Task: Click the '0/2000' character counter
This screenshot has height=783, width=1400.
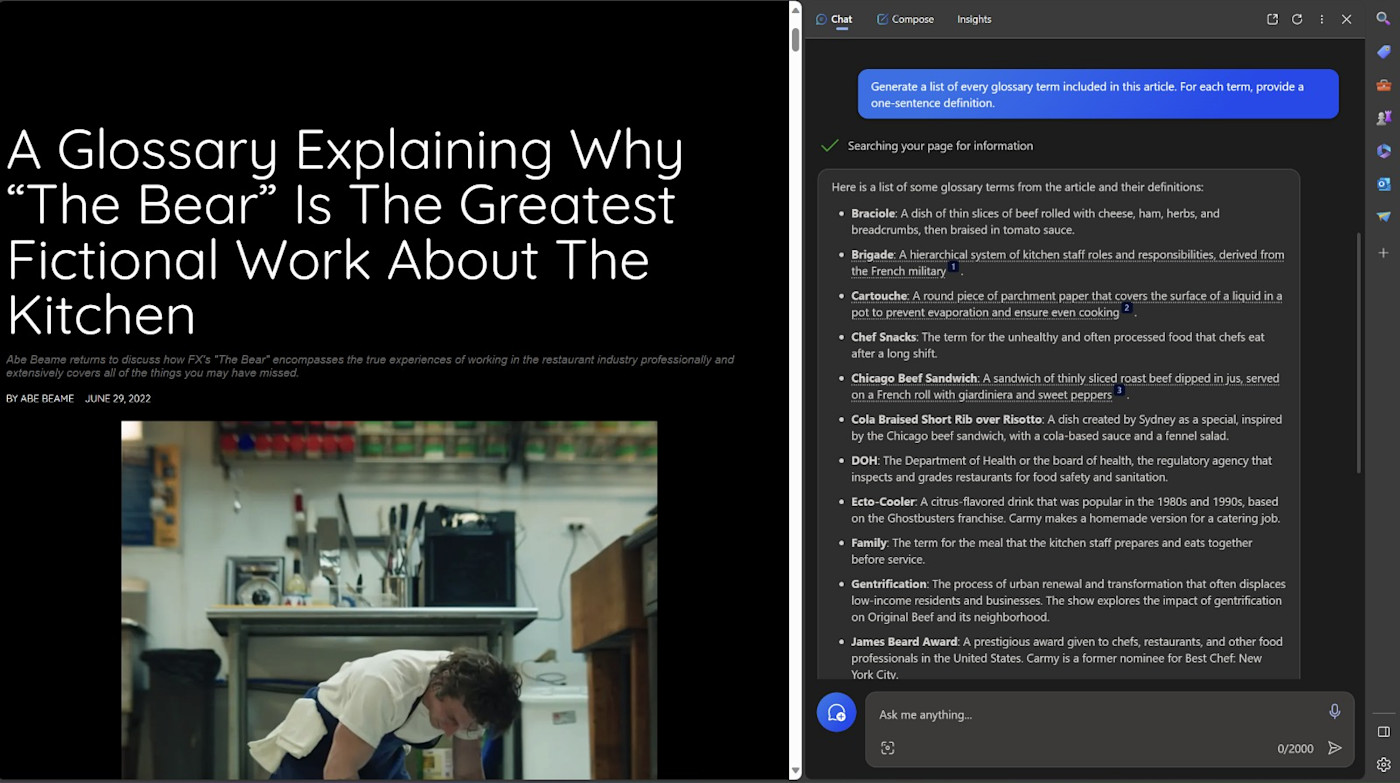Action: coord(1295,749)
